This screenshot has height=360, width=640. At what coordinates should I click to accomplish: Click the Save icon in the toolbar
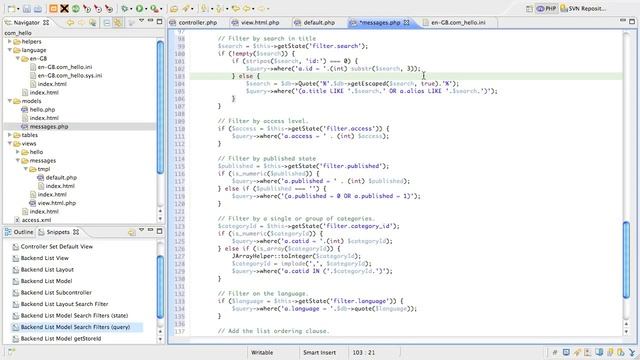(27, 9)
